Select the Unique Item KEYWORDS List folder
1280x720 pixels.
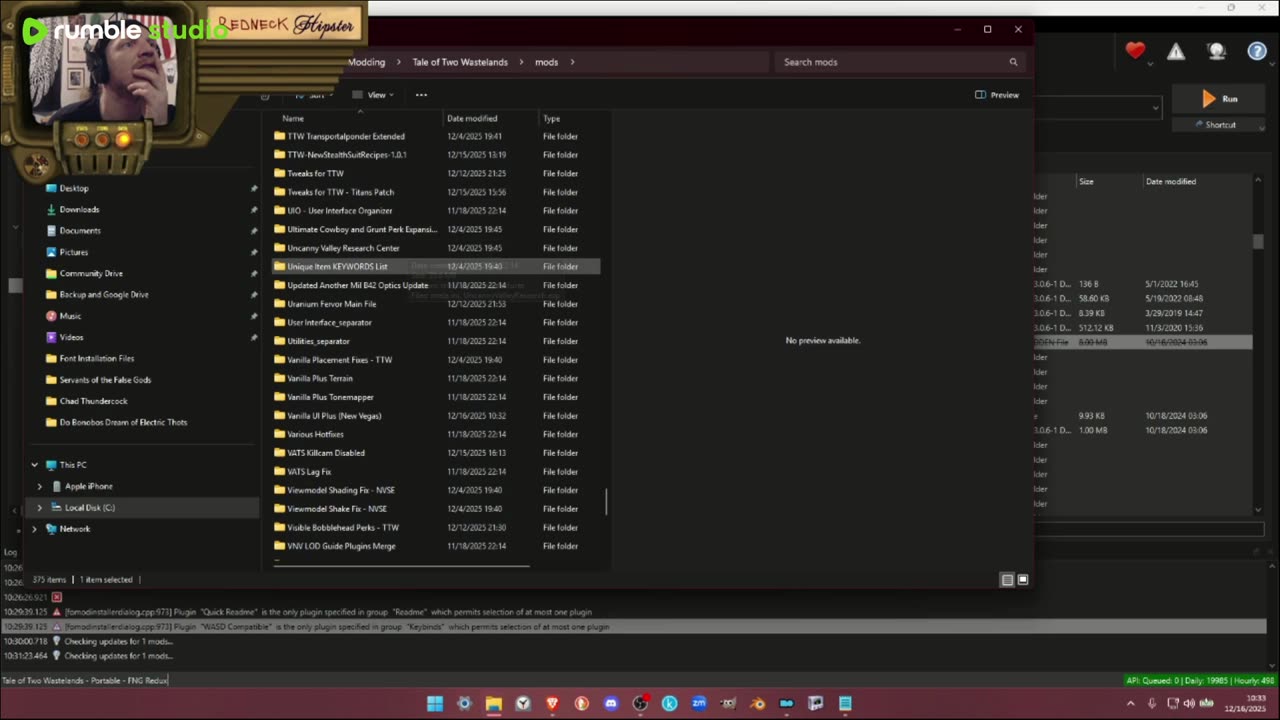point(436,267)
